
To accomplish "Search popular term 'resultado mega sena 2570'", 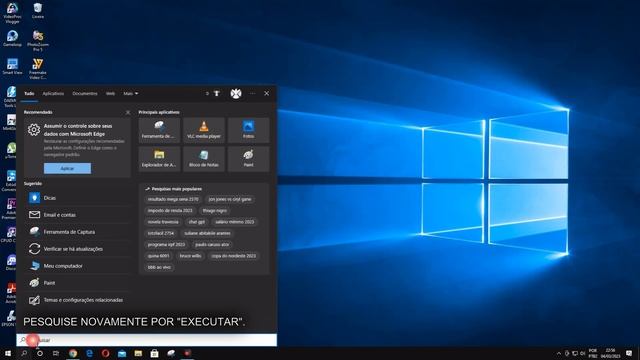I will click(x=173, y=199).
